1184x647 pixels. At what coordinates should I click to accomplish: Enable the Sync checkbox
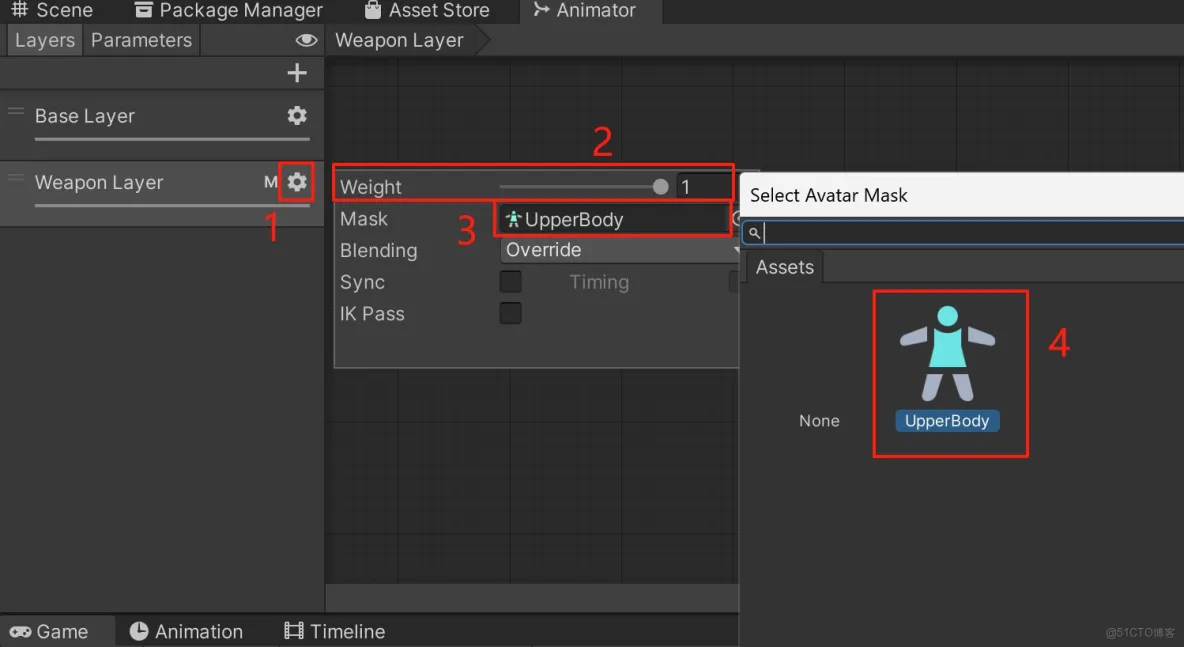(x=510, y=282)
